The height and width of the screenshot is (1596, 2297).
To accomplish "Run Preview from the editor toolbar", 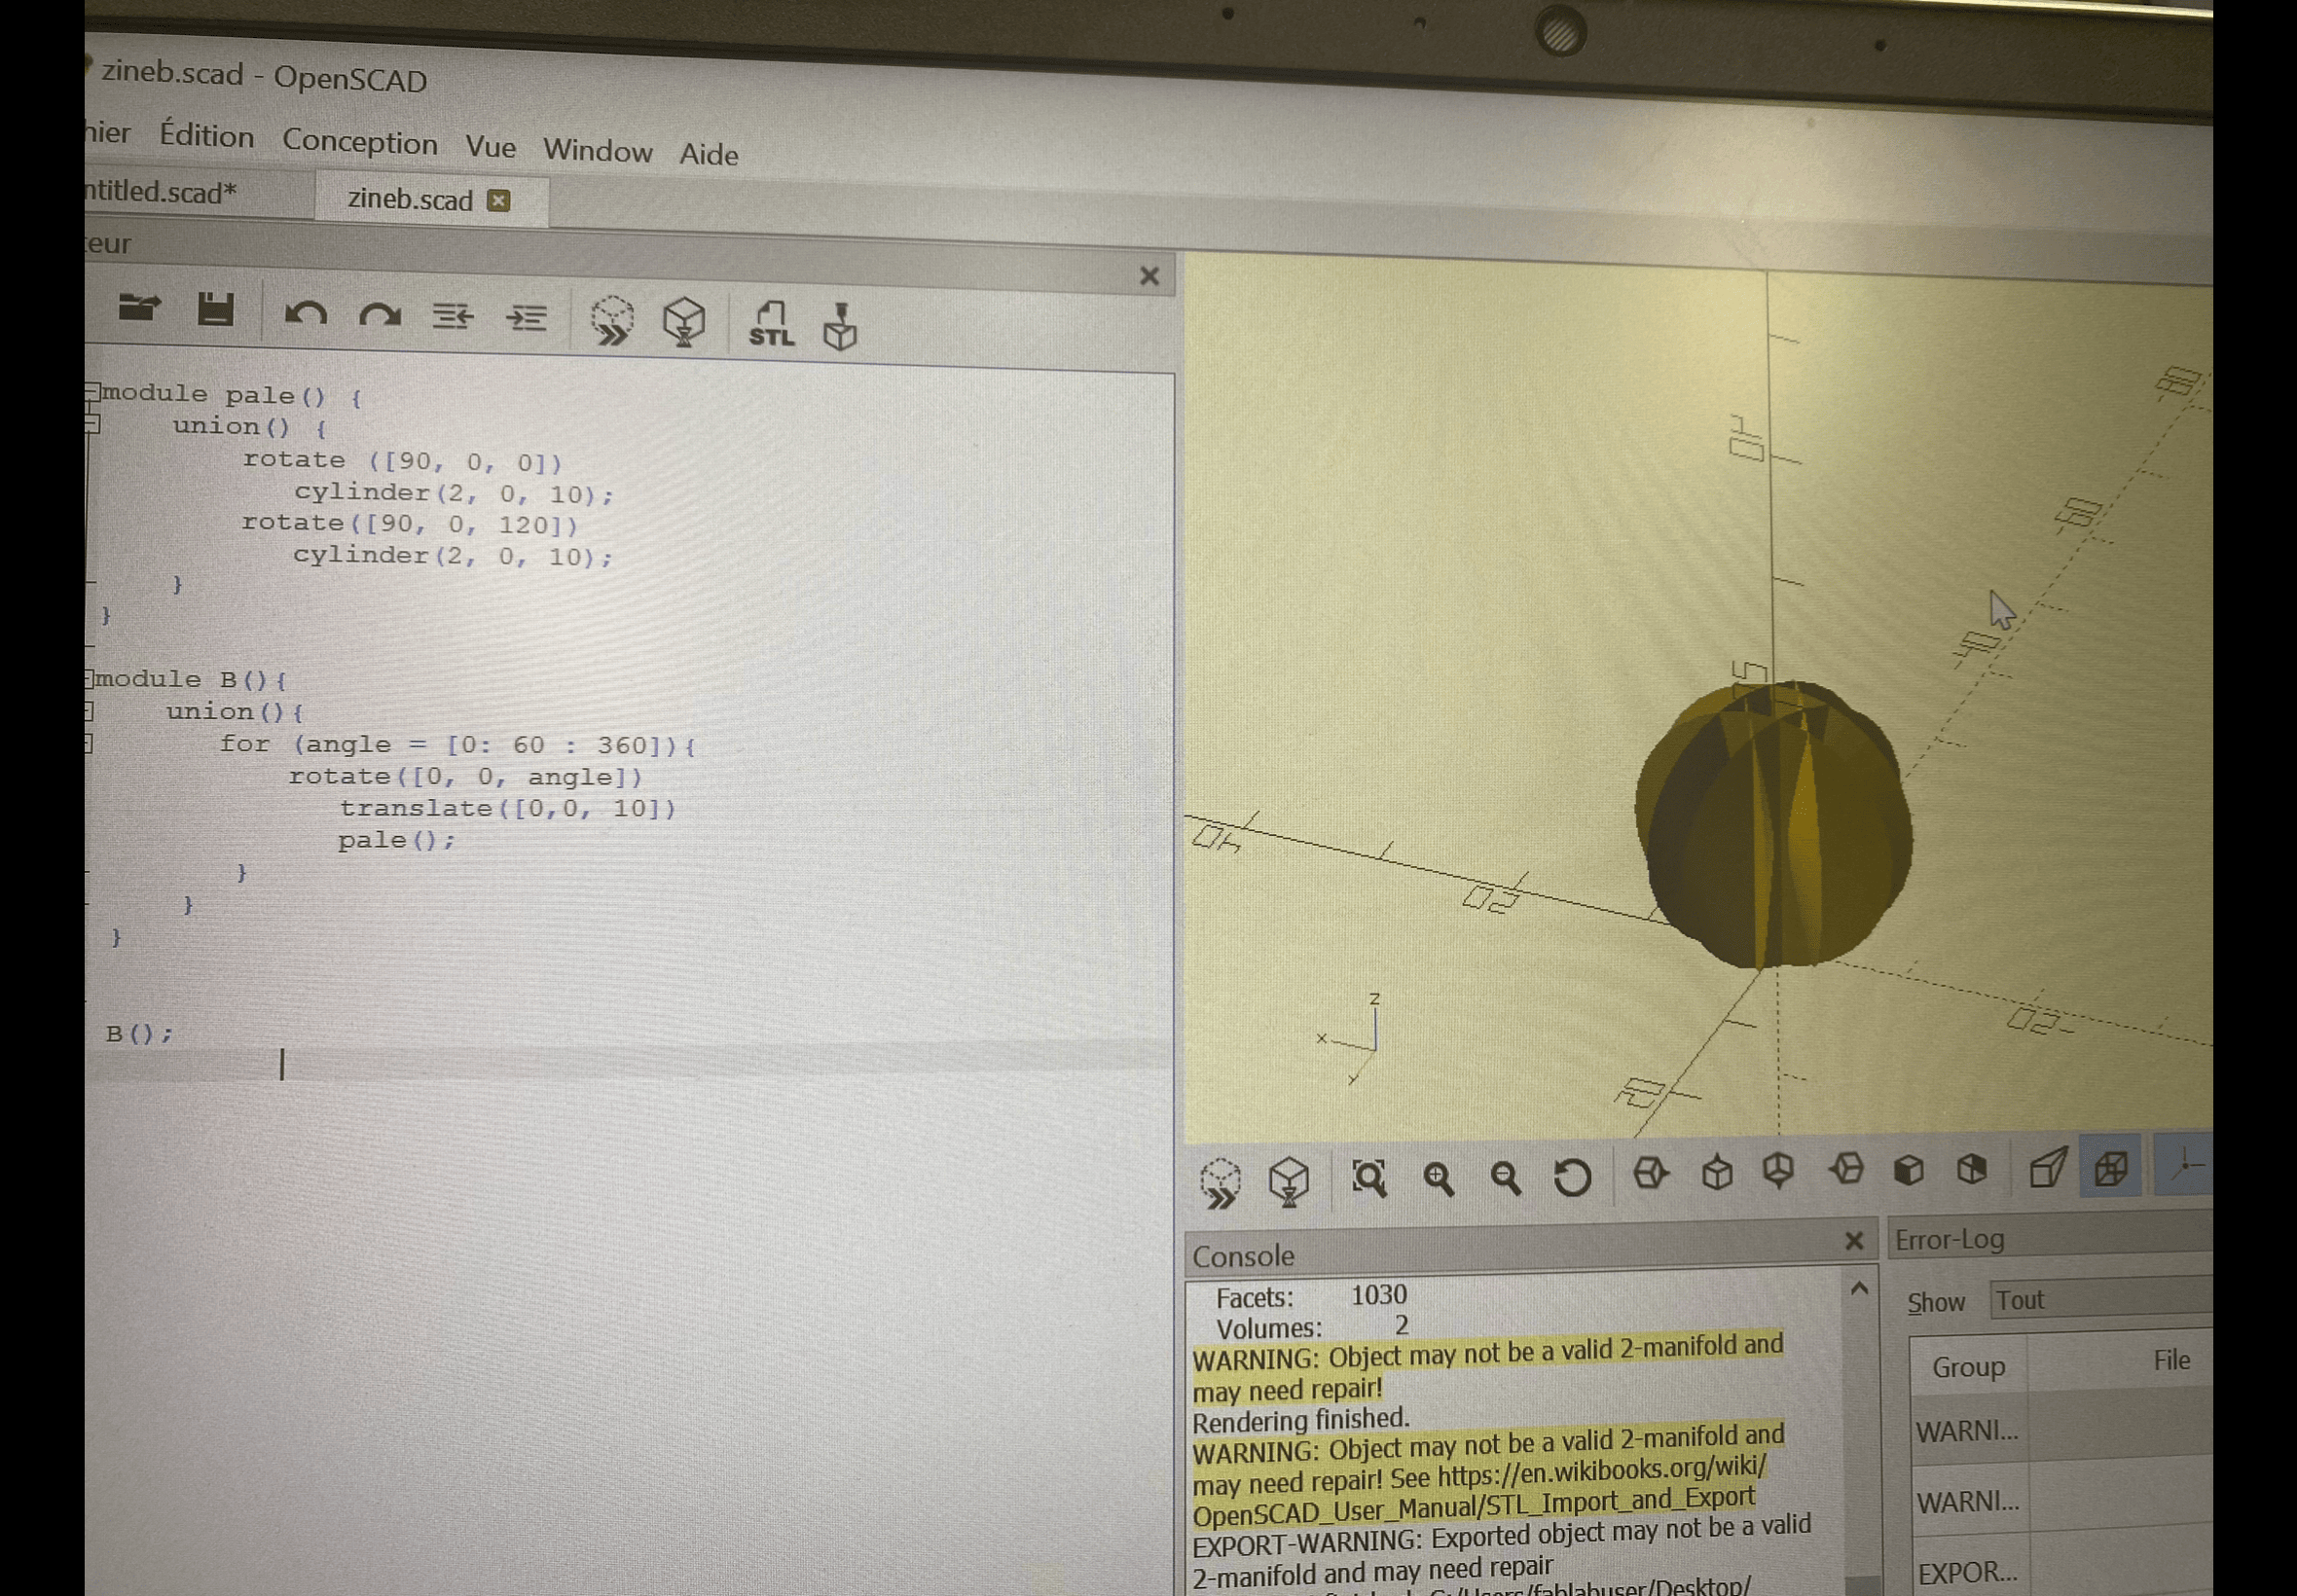I will 612,321.
